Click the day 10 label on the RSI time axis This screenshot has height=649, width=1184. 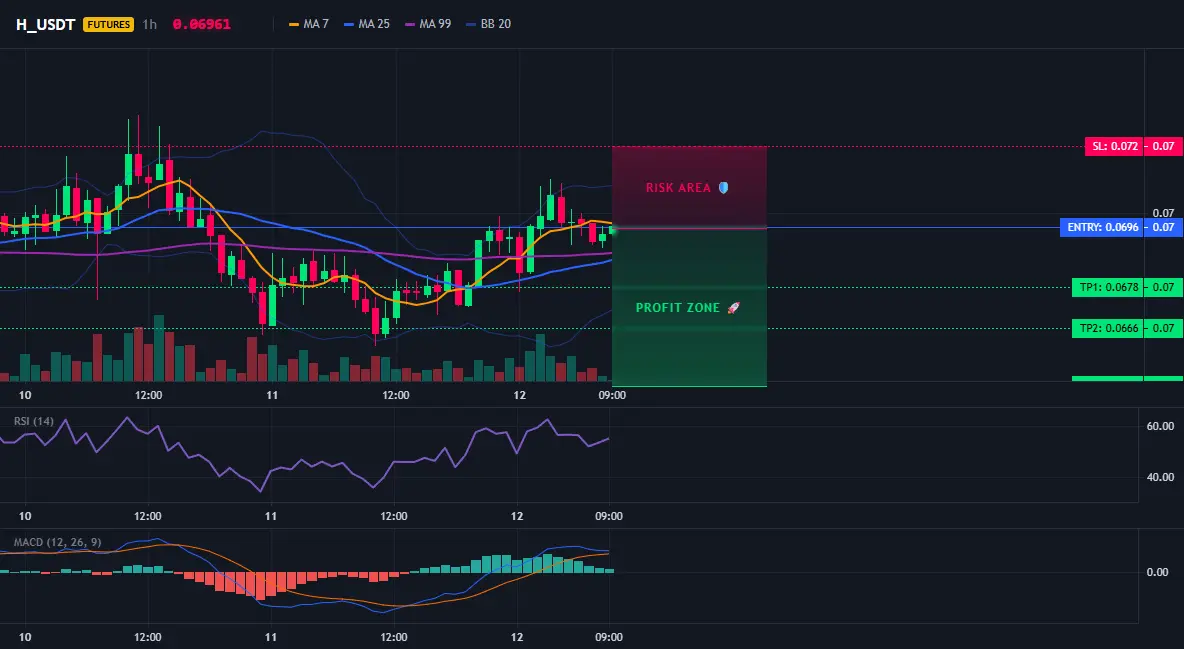pyautogui.click(x=25, y=516)
